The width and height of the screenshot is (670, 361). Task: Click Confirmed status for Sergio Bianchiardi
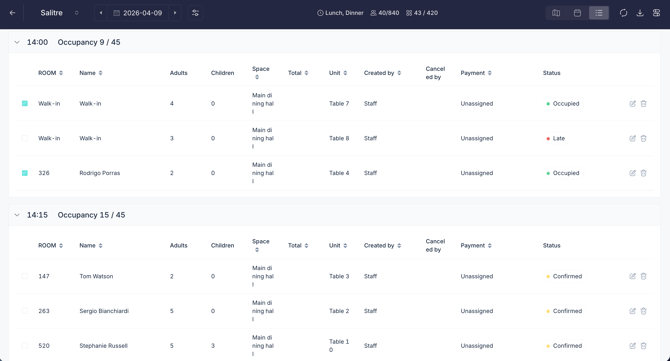click(x=564, y=311)
